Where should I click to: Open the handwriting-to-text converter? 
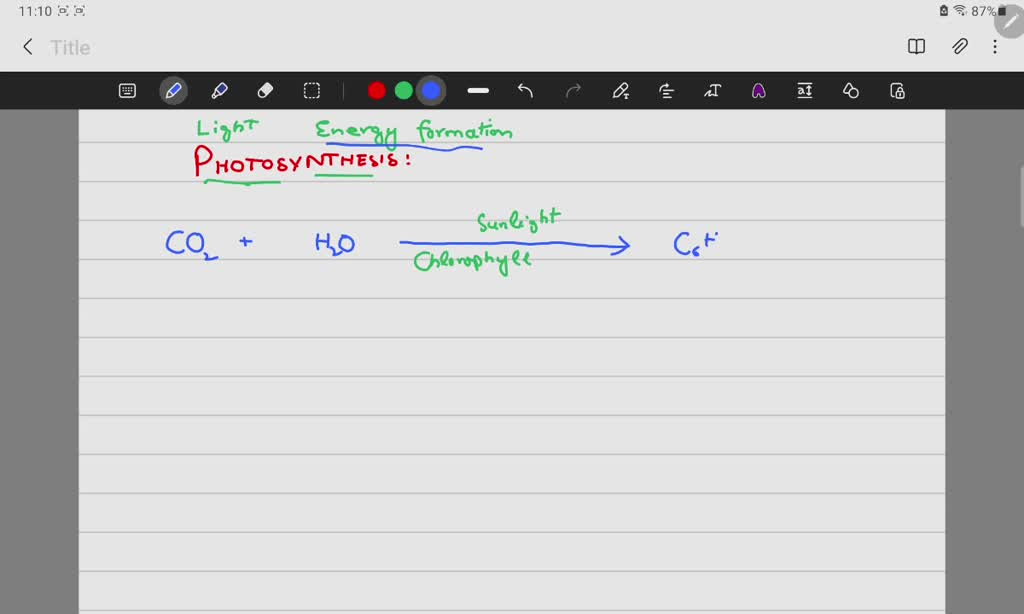pyautogui.click(x=713, y=90)
